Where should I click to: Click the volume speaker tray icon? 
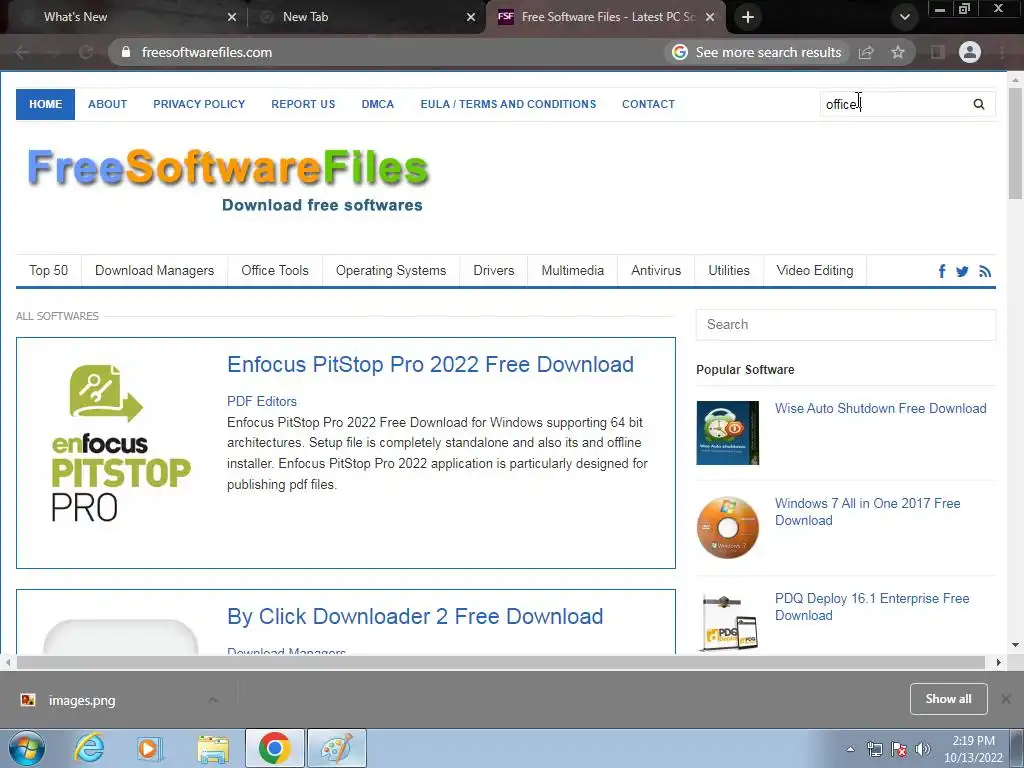point(923,749)
